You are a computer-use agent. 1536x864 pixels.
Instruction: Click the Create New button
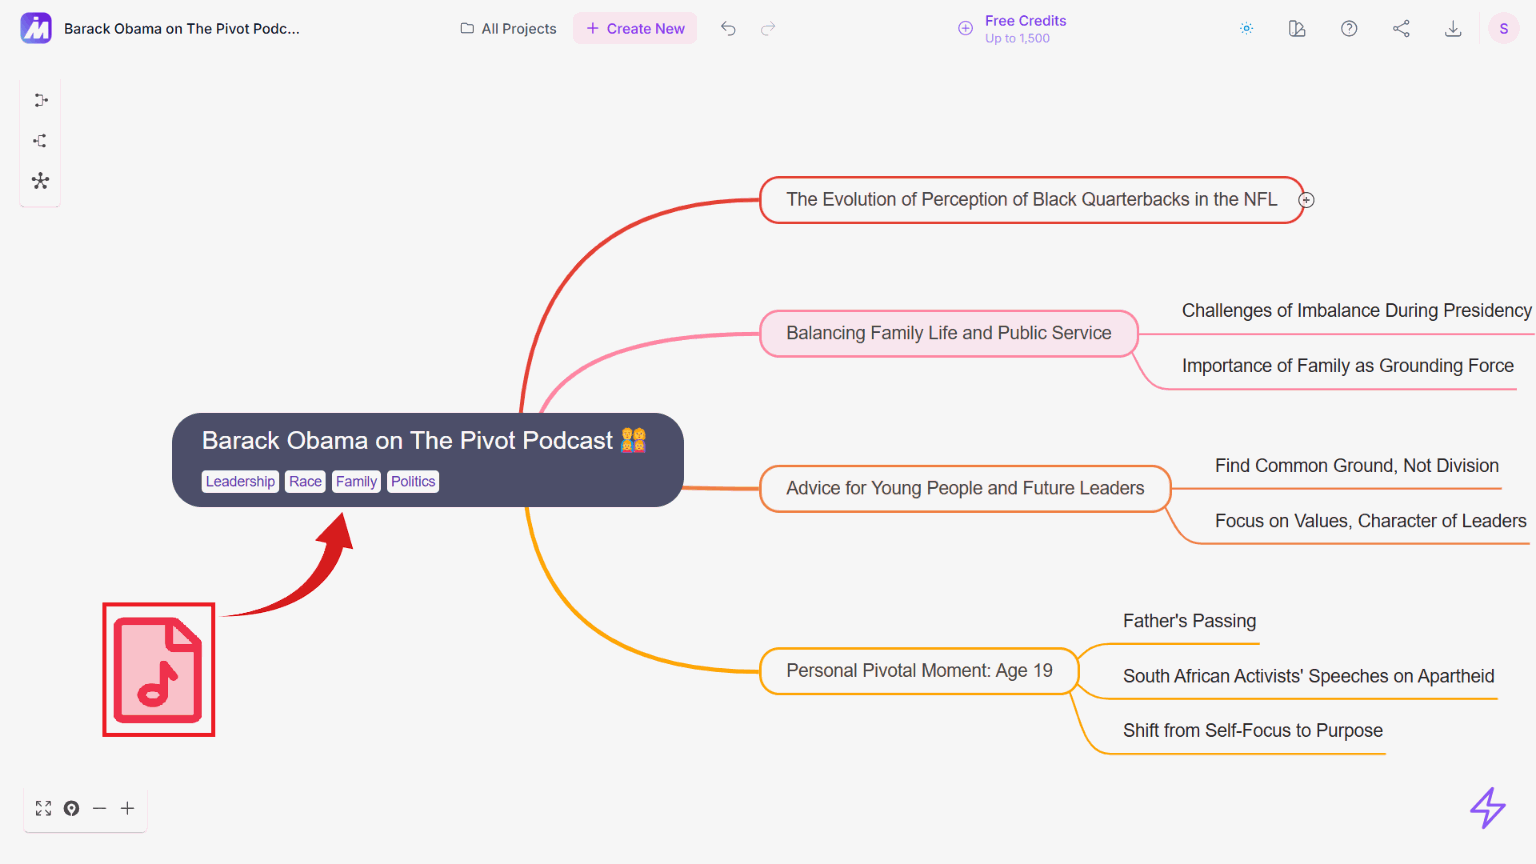635,29
